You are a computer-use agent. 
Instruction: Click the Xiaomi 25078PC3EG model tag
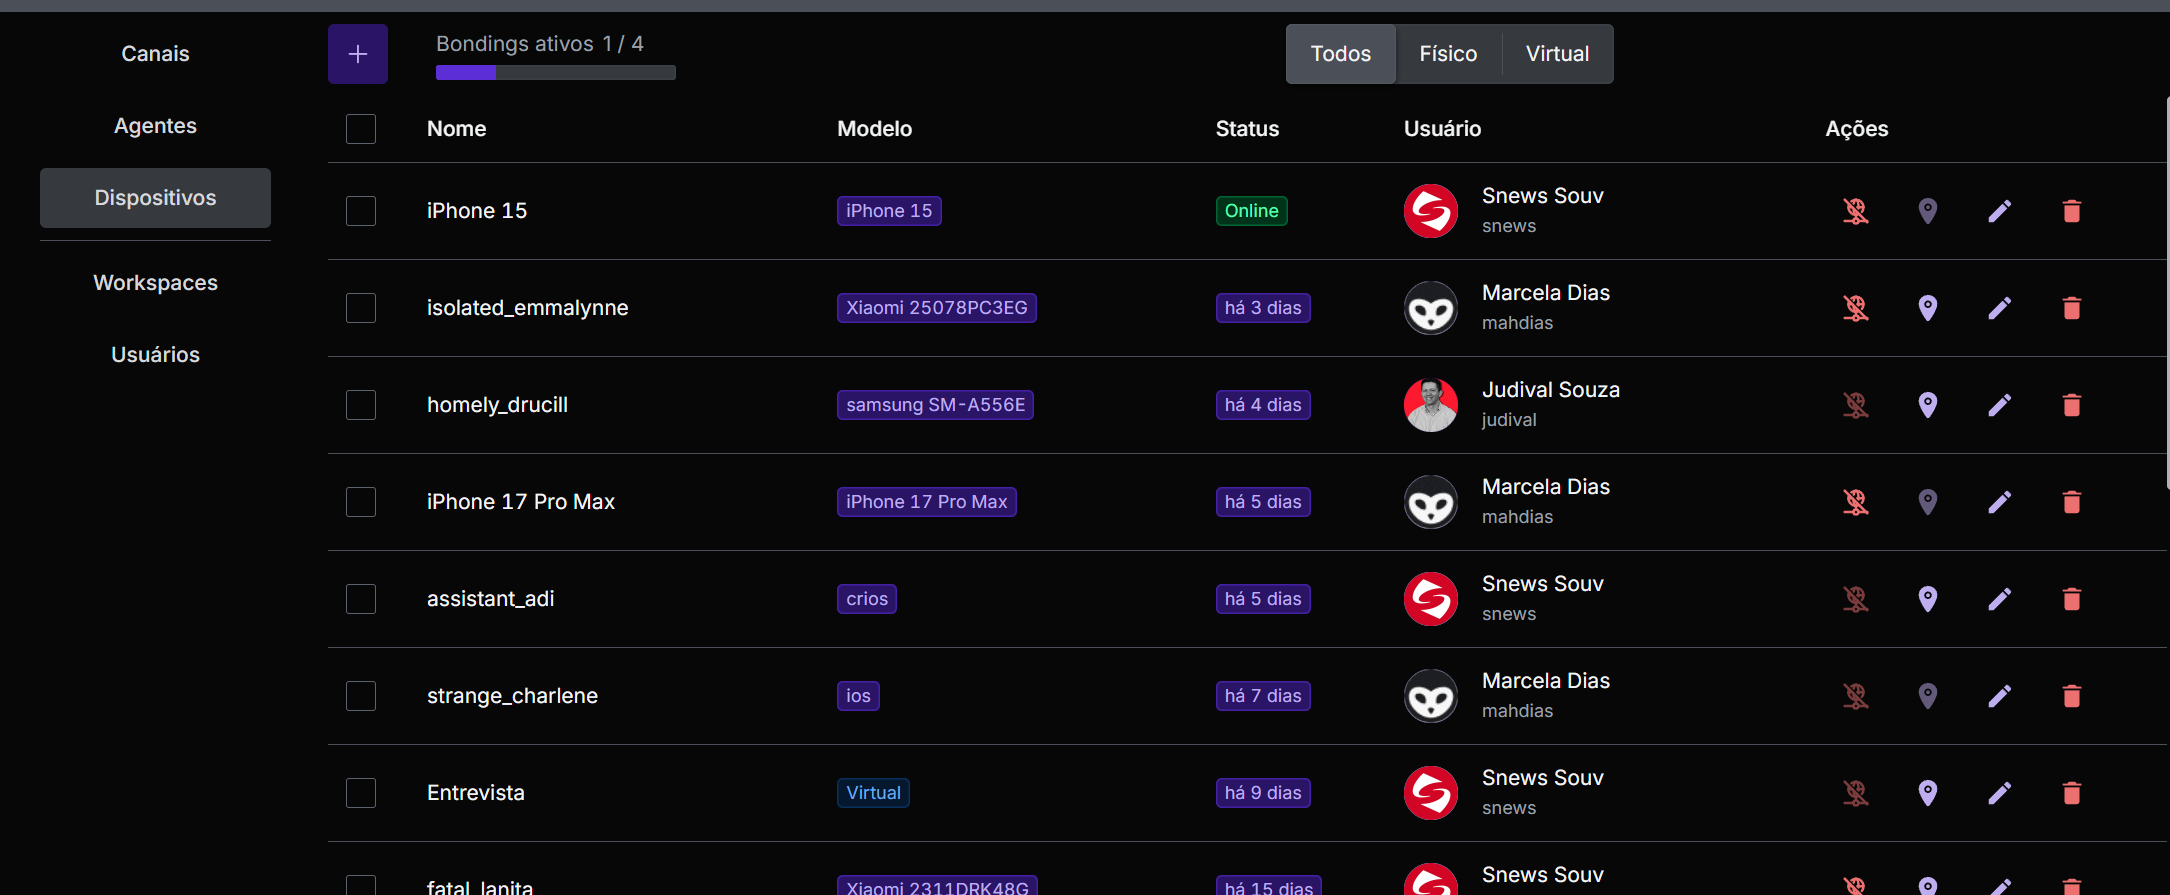coord(937,308)
